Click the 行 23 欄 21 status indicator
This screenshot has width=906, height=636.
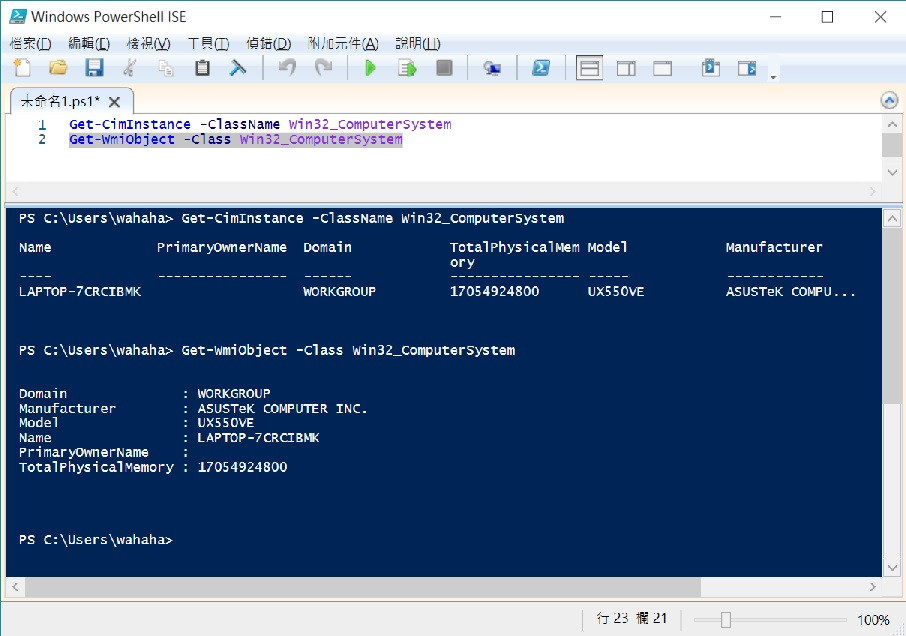632,619
